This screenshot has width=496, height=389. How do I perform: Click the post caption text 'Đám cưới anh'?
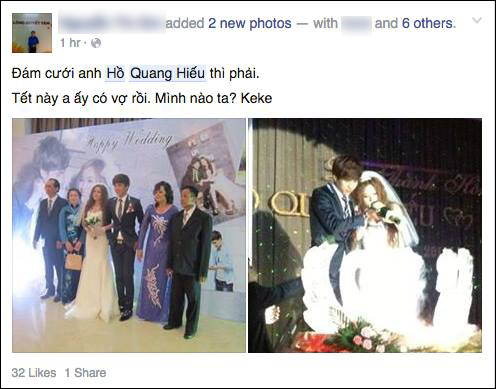(56, 73)
